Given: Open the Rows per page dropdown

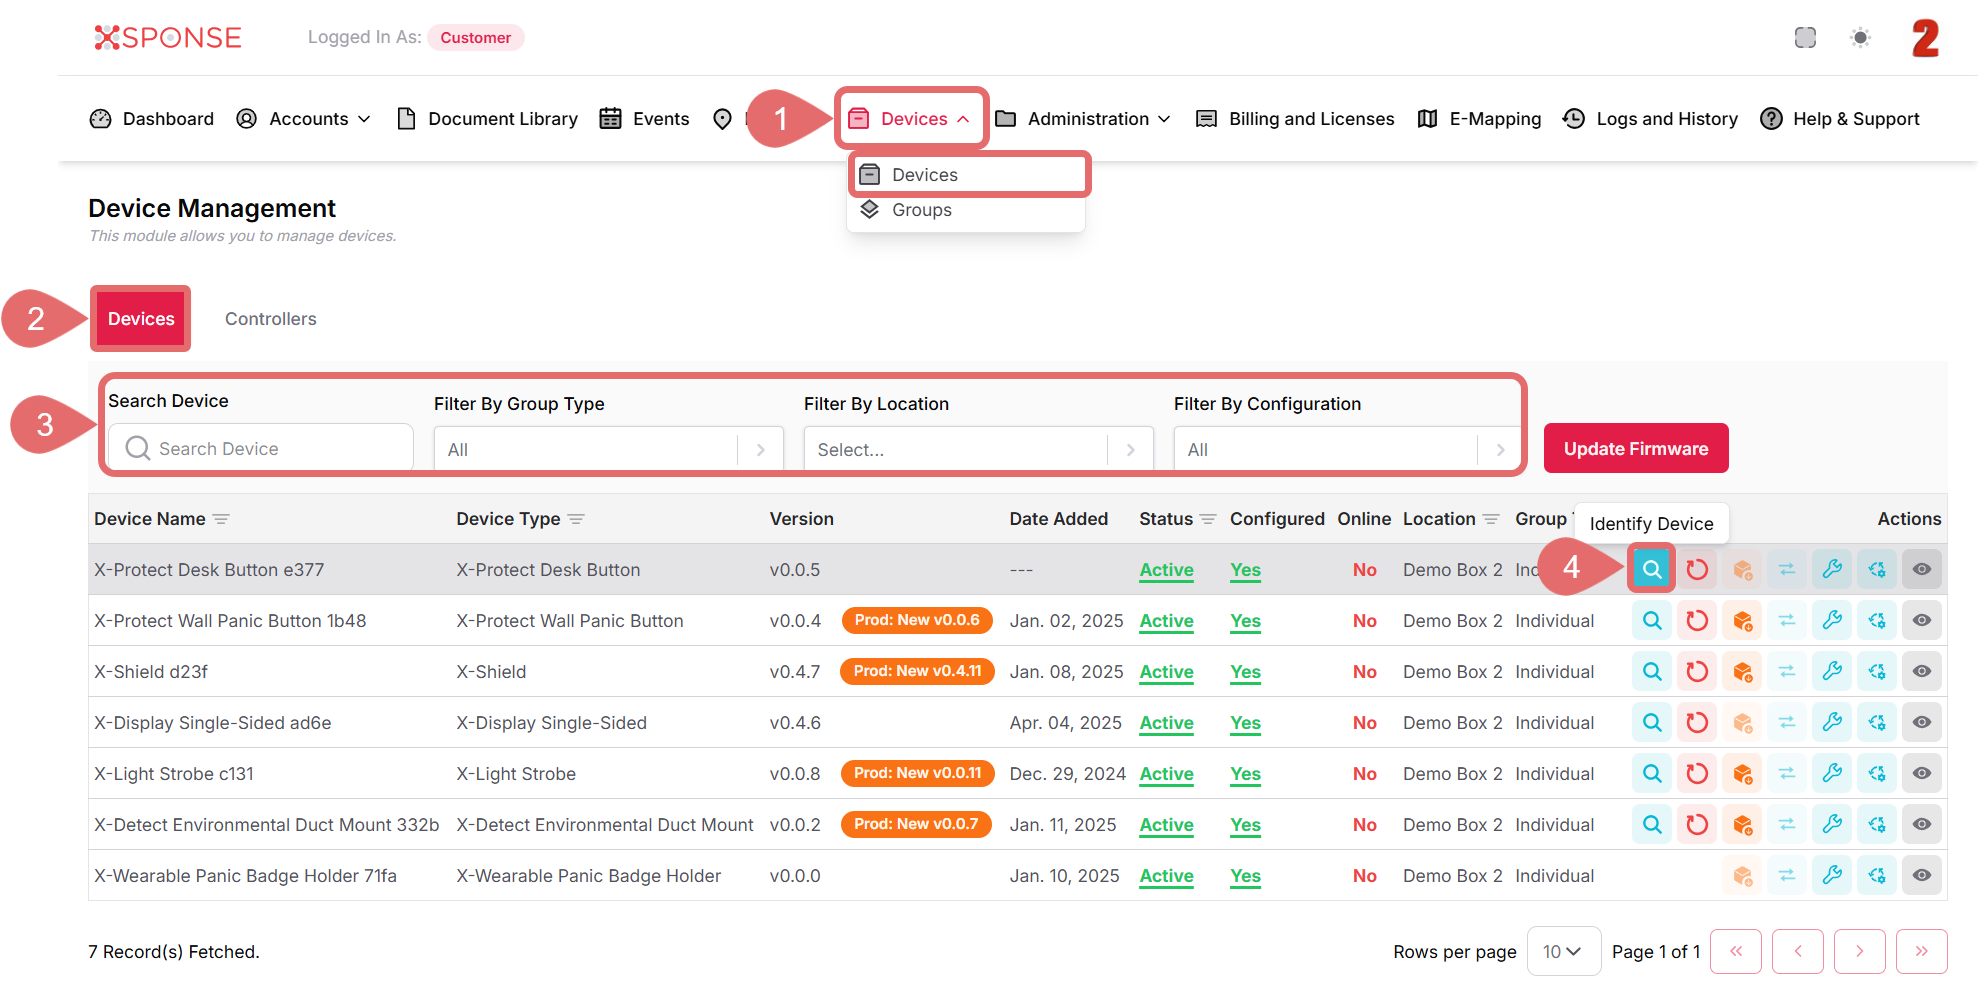Looking at the screenshot, I should point(1562,952).
